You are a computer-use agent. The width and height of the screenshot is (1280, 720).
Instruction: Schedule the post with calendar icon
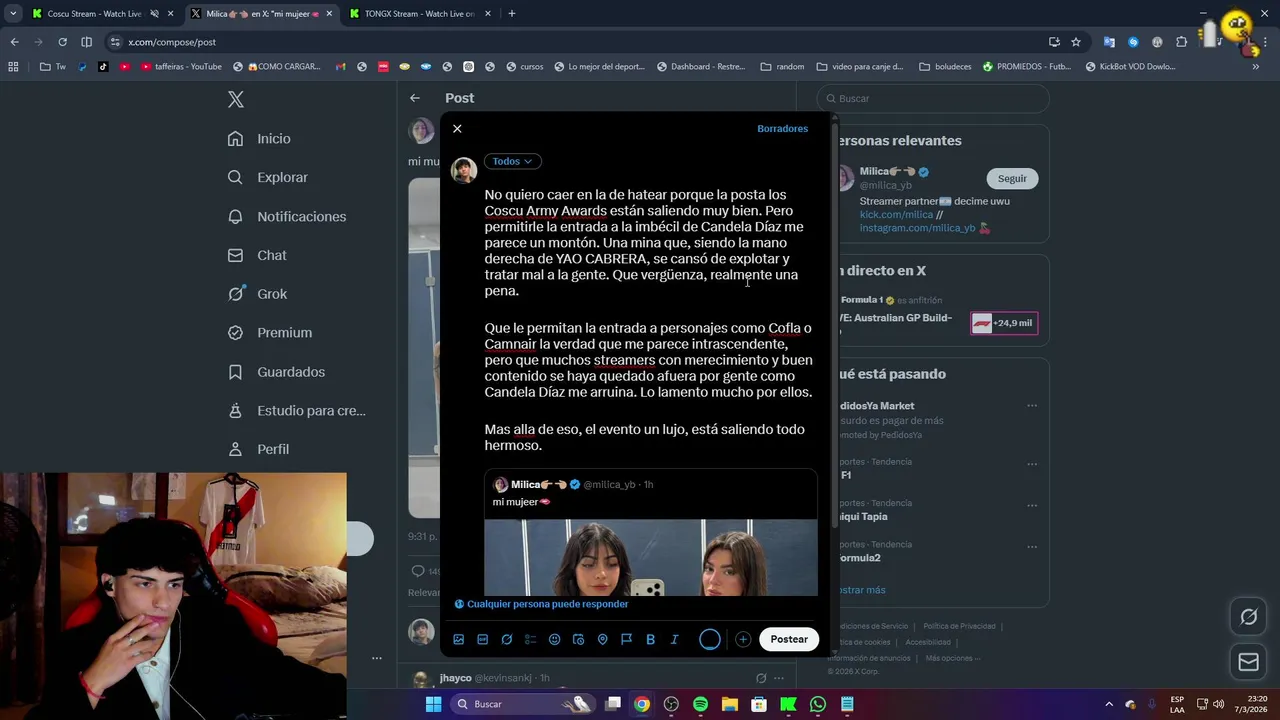pos(579,639)
